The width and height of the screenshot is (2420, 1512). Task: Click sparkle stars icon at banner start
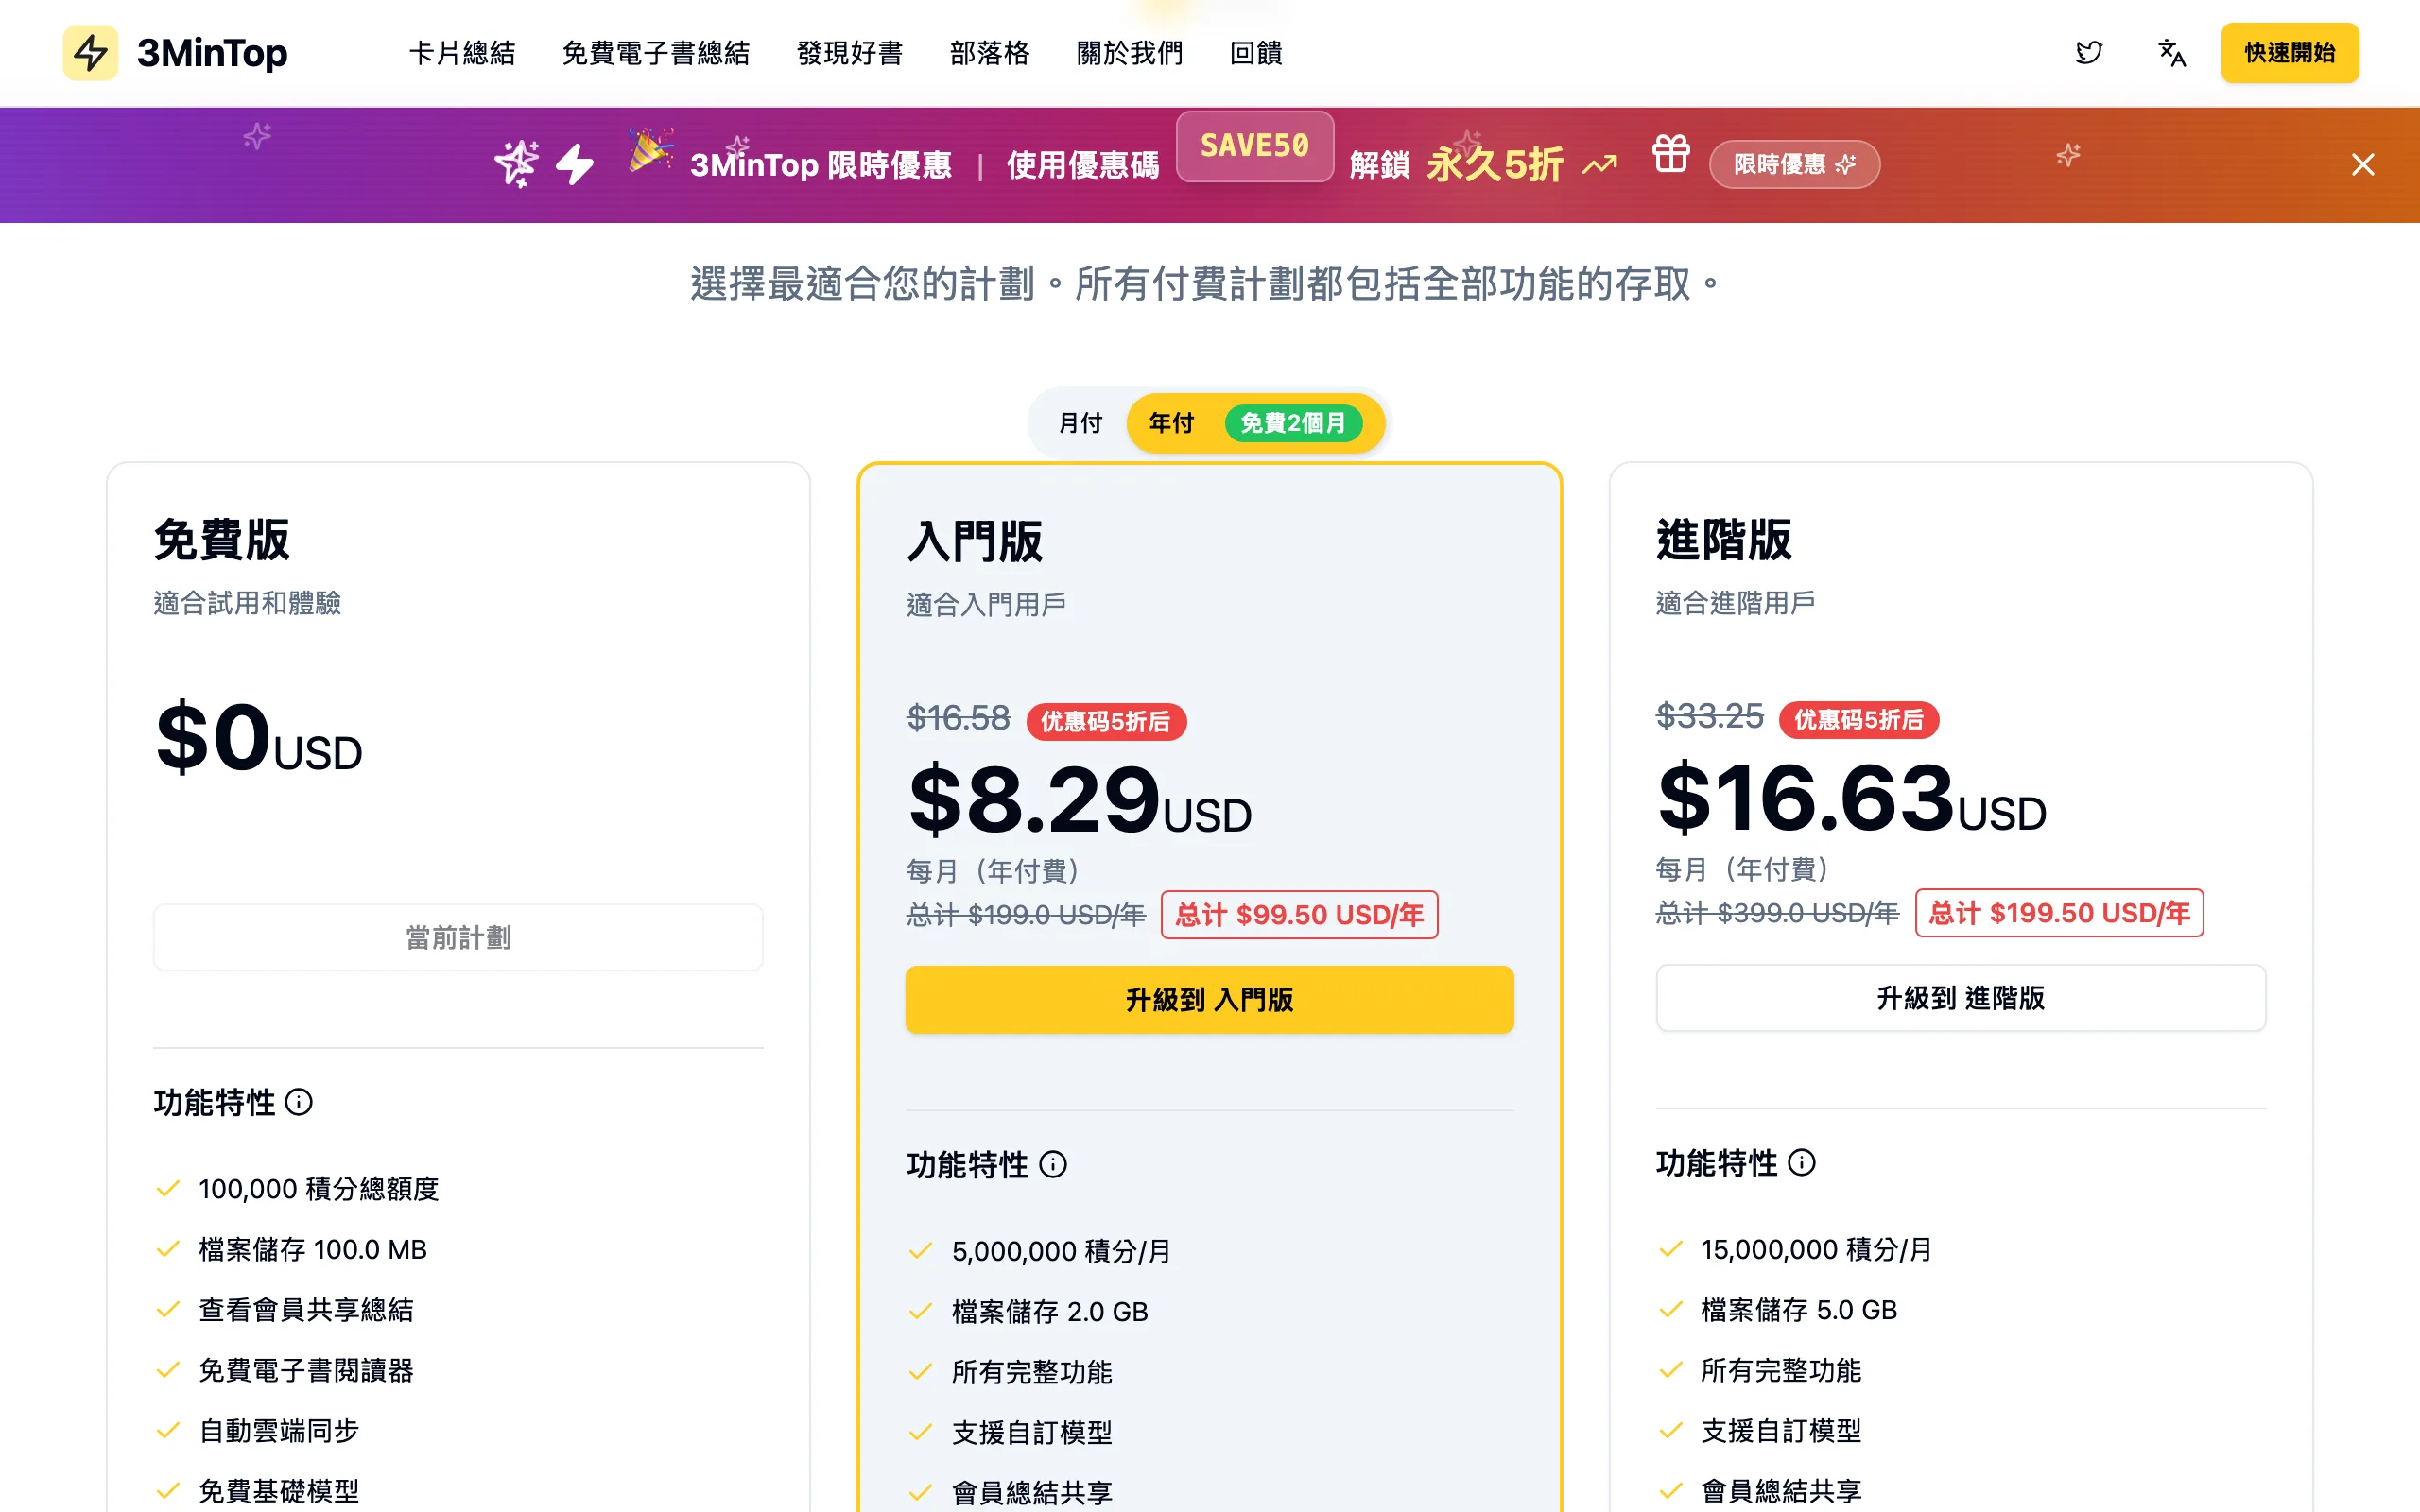517,164
